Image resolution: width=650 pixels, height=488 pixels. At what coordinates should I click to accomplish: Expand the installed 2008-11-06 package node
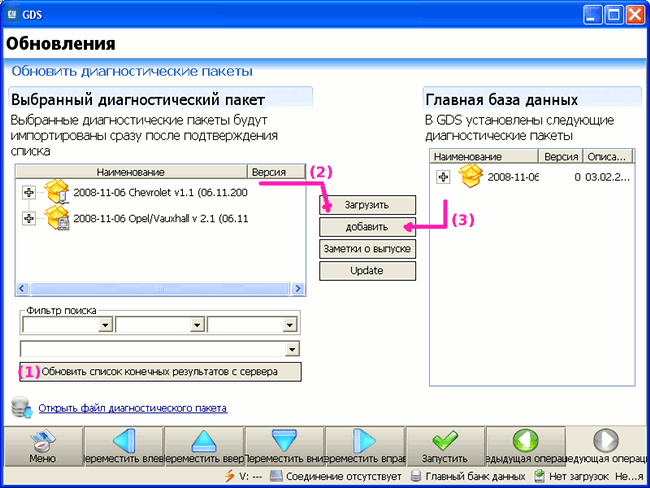coord(443,177)
